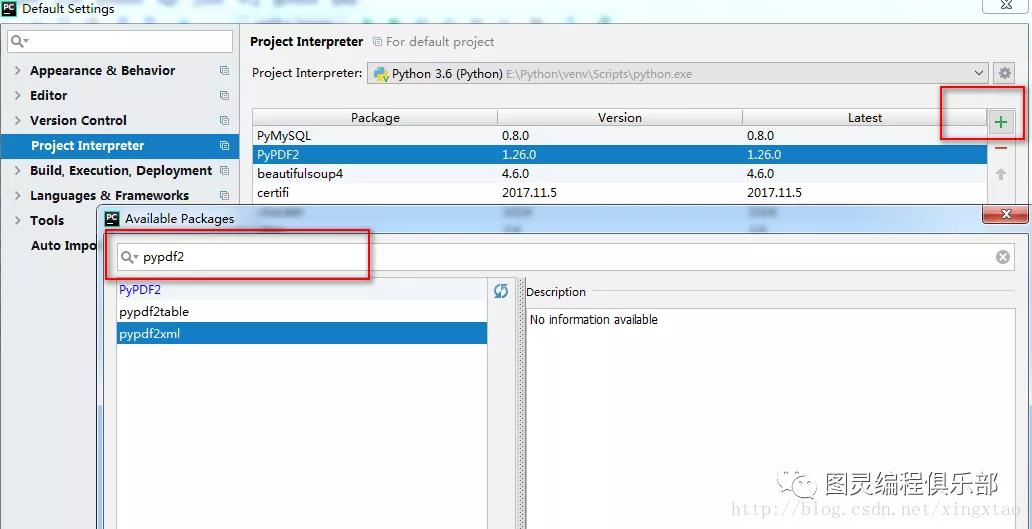The image size is (1032, 529).
Task: Expand the Tools section
Action: (x=17, y=220)
